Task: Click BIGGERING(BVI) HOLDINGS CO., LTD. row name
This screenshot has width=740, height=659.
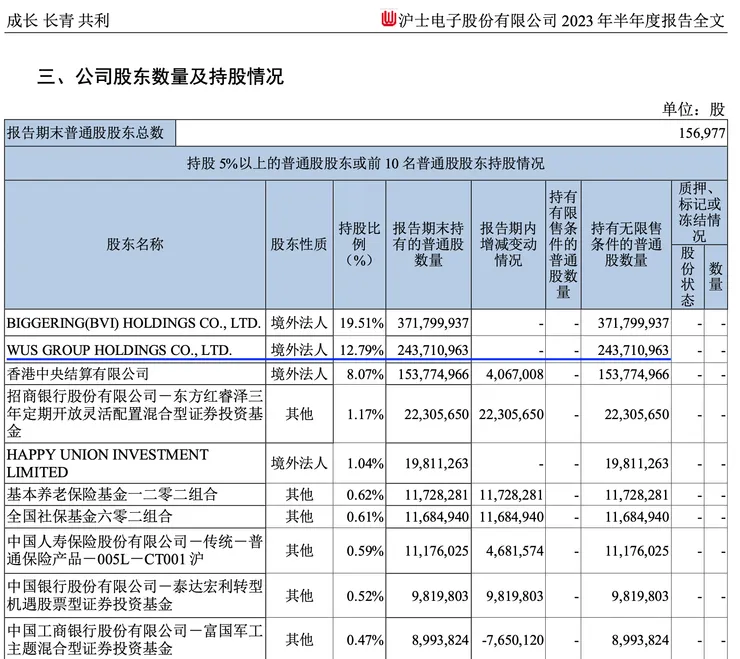Action: [134, 323]
